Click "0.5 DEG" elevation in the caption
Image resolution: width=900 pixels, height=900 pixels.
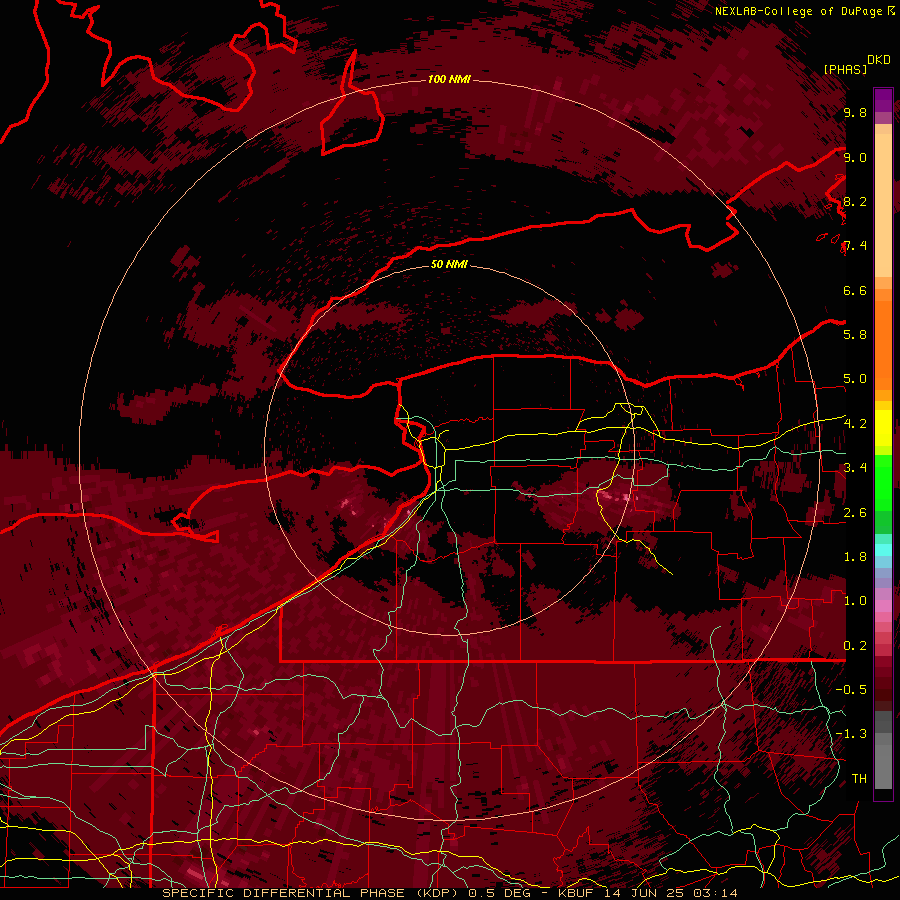[x=498, y=893]
